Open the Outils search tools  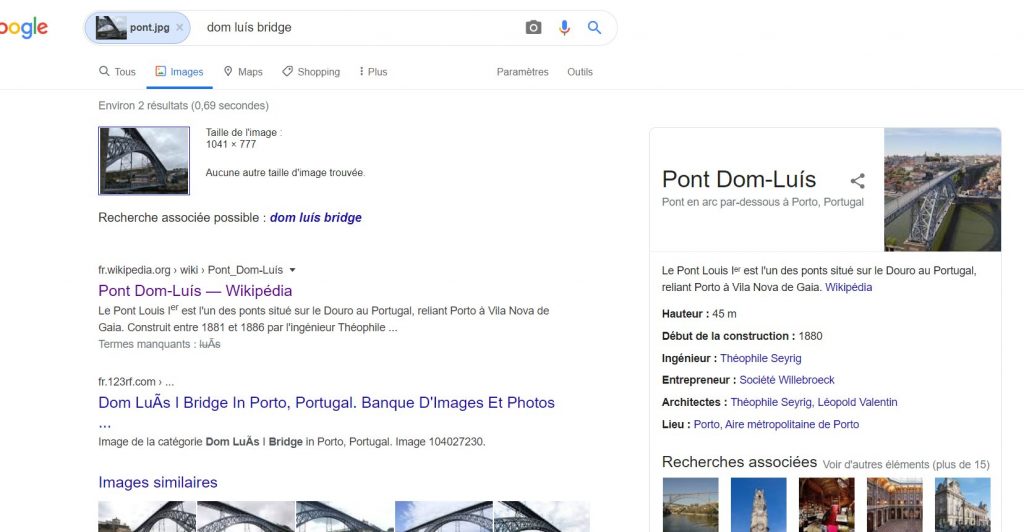pos(579,72)
